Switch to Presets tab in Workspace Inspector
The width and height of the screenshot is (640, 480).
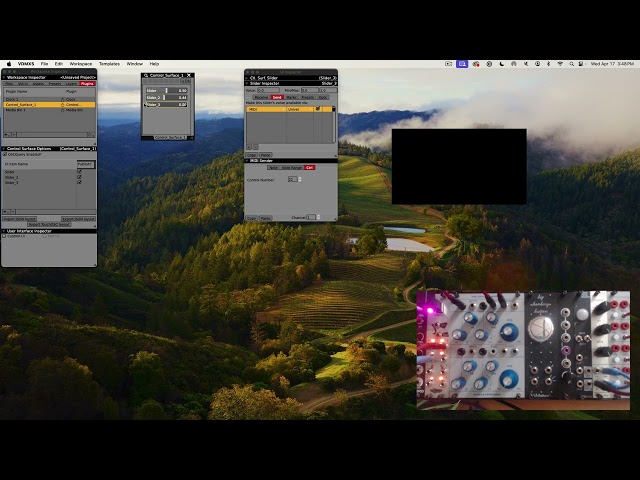click(54, 84)
